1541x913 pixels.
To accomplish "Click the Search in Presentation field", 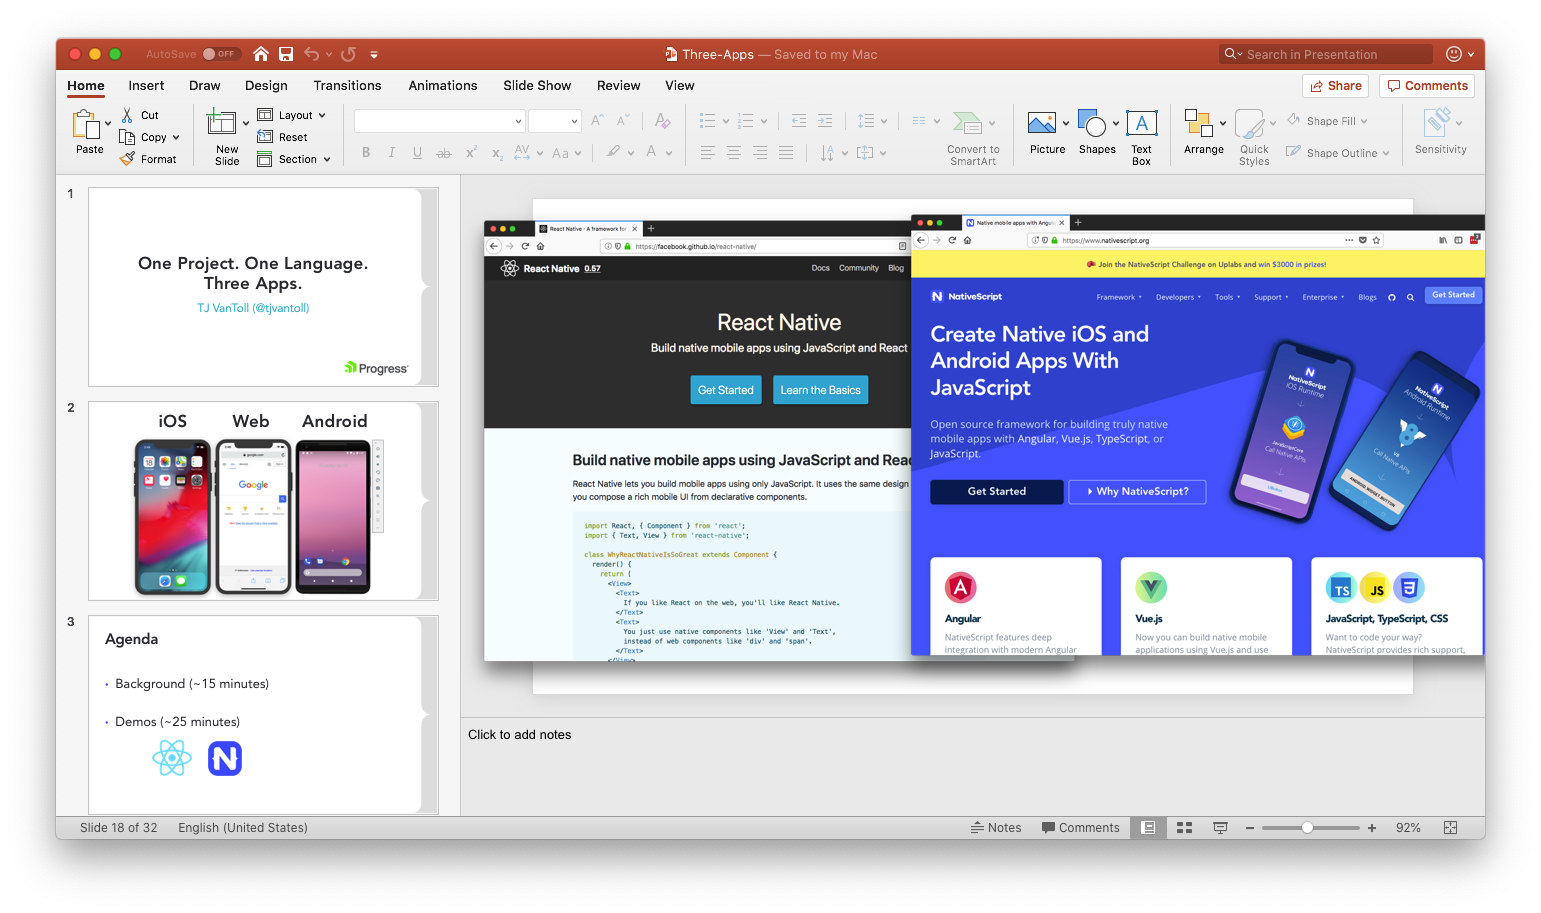I will [x=1326, y=54].
